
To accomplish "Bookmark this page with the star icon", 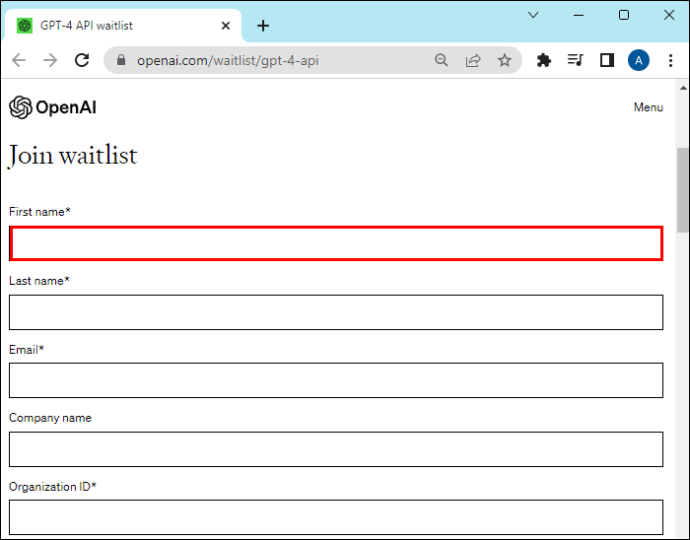I will (x=505, y=60).
